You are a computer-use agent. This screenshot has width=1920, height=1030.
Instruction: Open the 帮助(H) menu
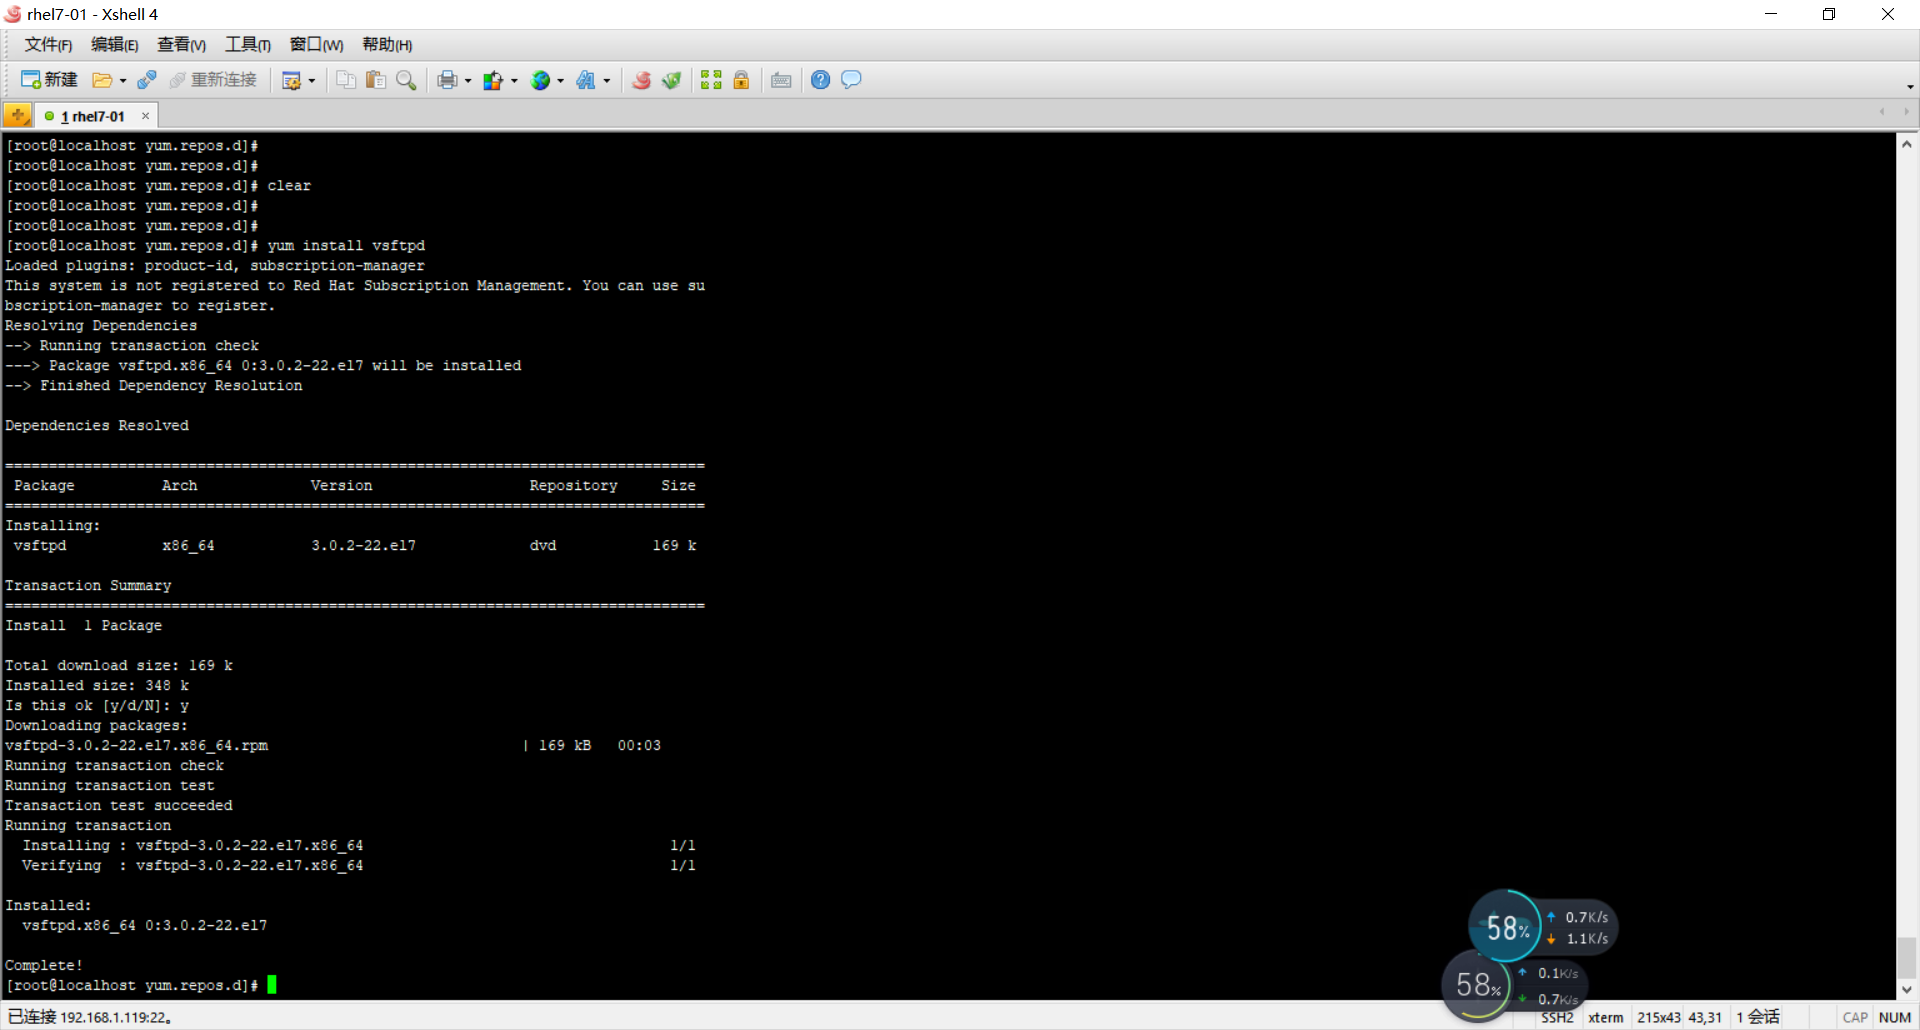(x=387, y=45)
